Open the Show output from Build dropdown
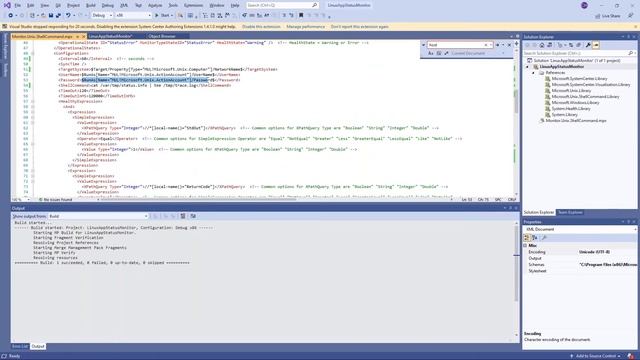Viewport: 640px width, 360px height. pyautogui.click(x=98, y=216)
